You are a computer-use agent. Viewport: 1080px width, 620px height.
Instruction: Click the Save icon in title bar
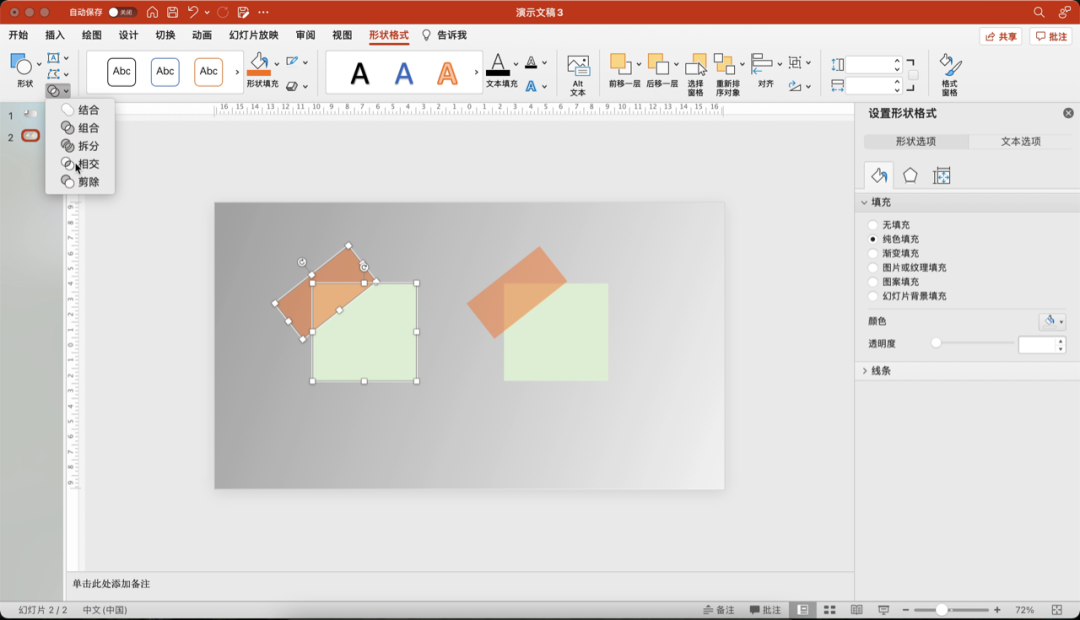[172, 12]
